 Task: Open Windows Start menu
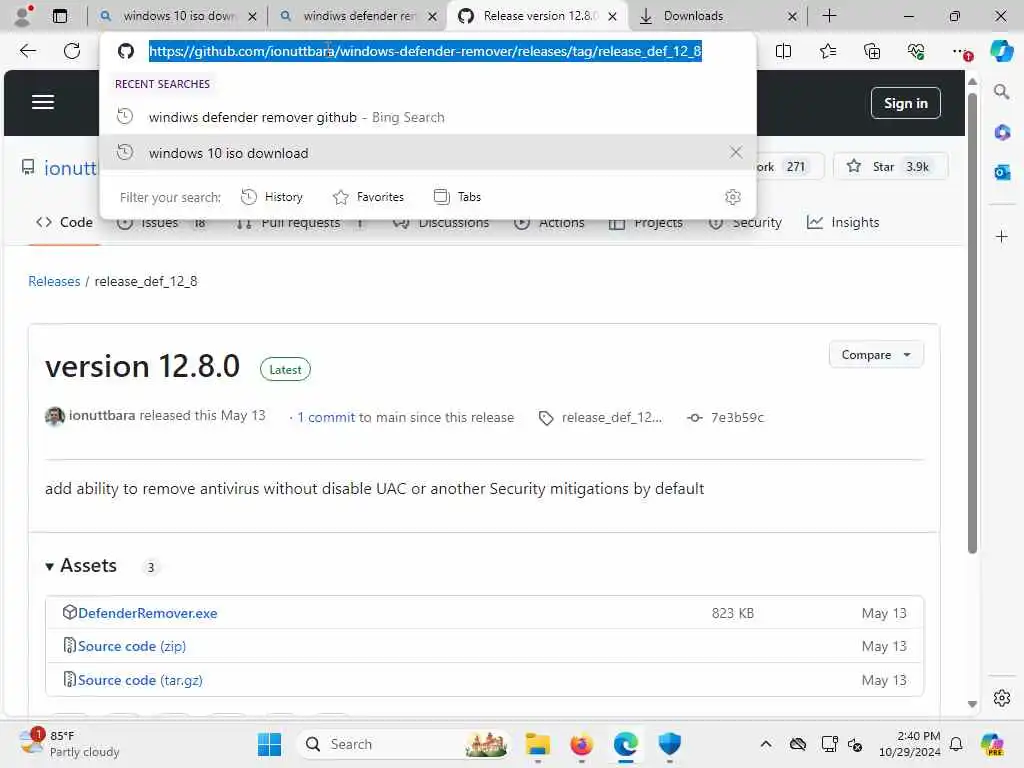pyautogui.click(x=269, y=744)
